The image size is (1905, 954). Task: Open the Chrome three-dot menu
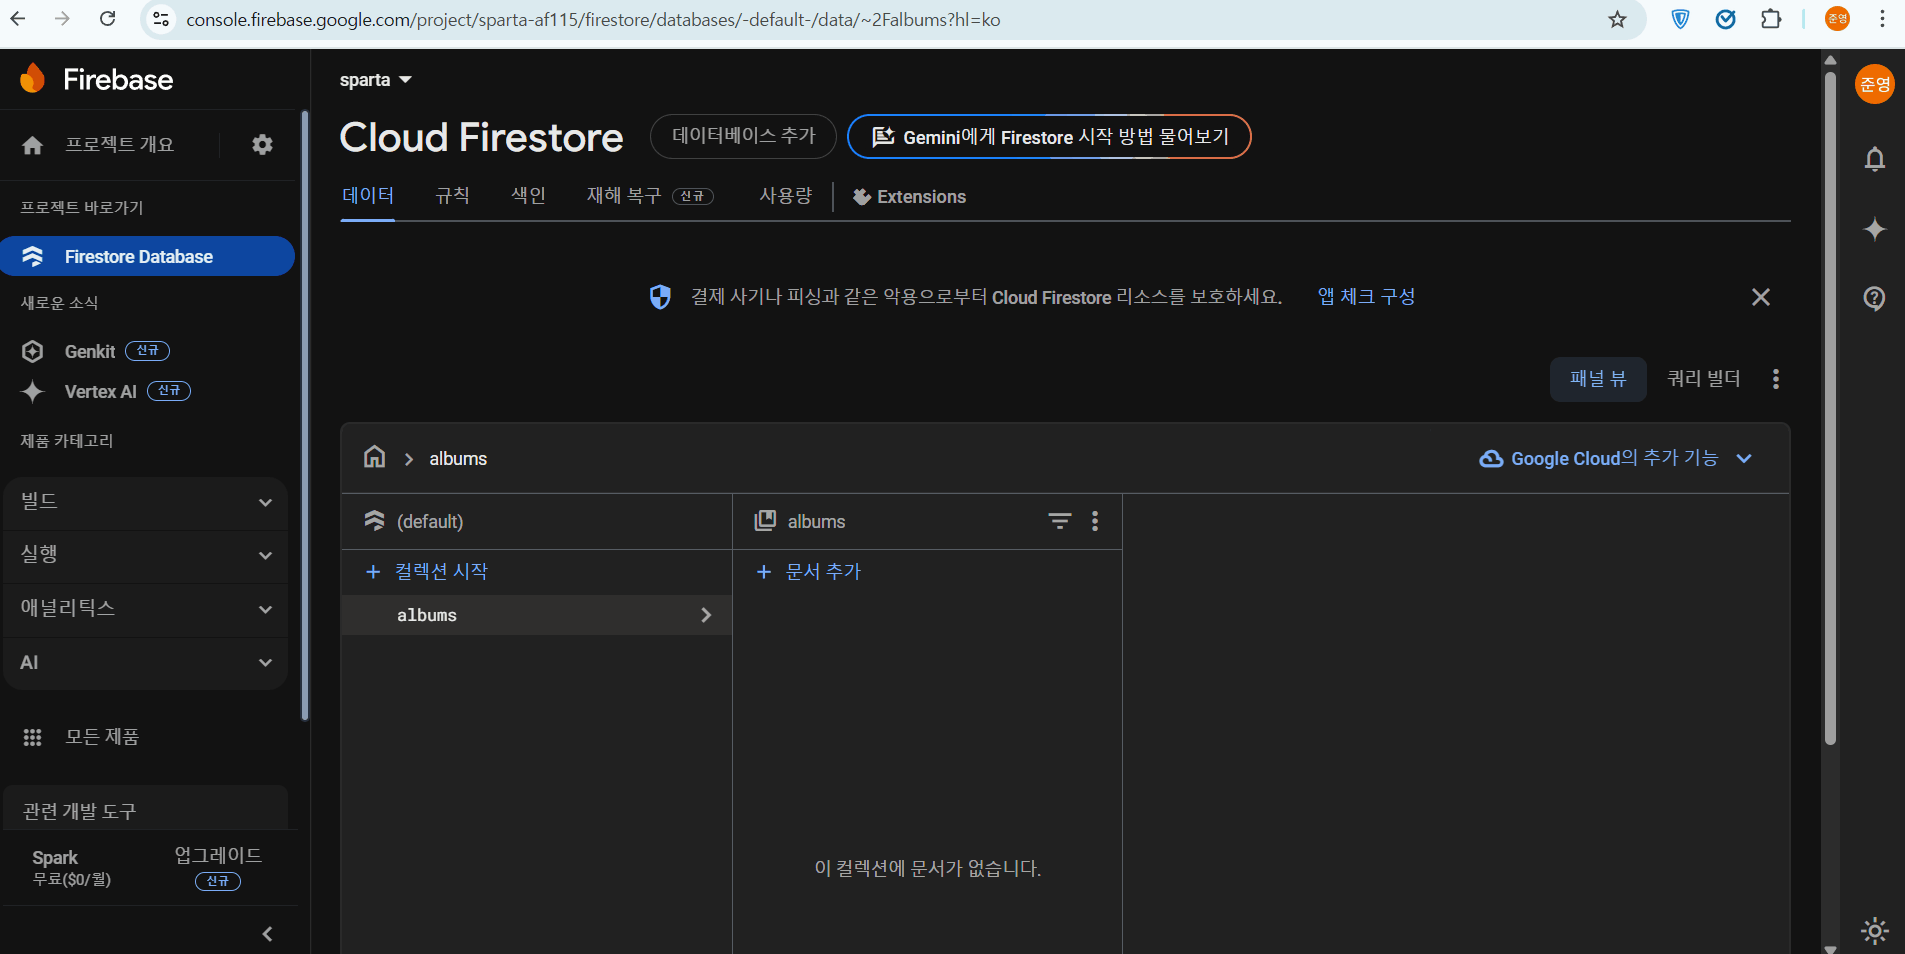click(x=1882, y=19)
